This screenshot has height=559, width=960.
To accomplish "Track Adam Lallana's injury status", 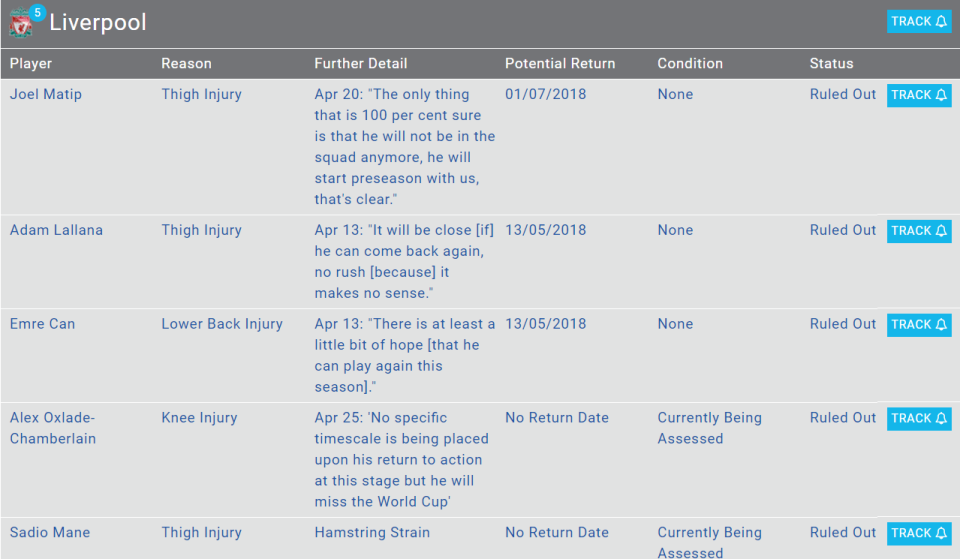I will [x=919, y=231].
